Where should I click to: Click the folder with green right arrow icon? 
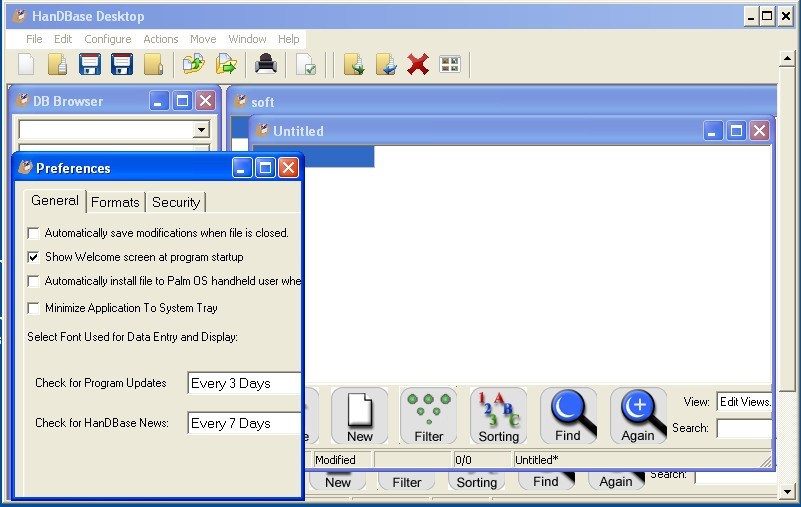coord(226,64)
